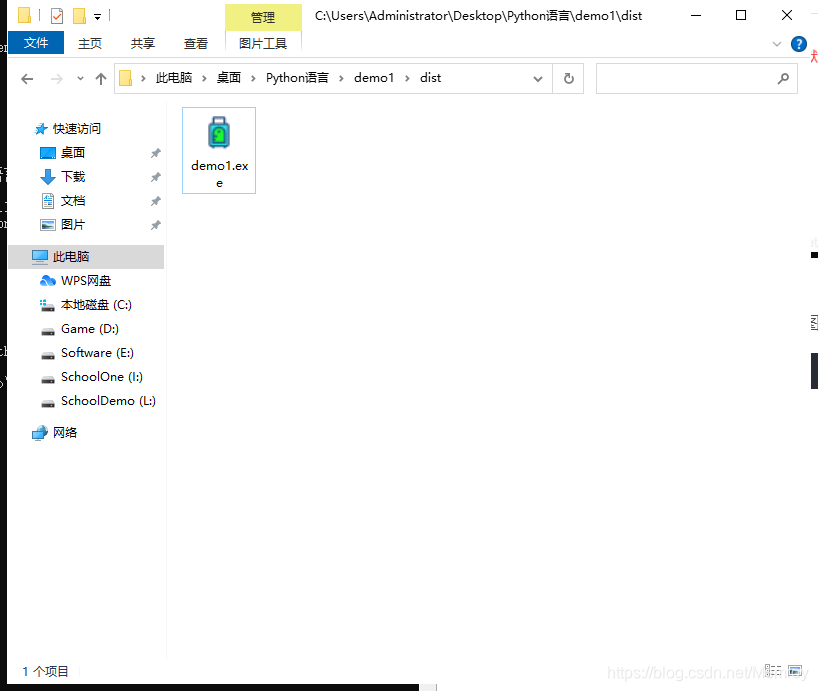
Task: Unpin 下载 from quick access
Action: pos(156,176)
